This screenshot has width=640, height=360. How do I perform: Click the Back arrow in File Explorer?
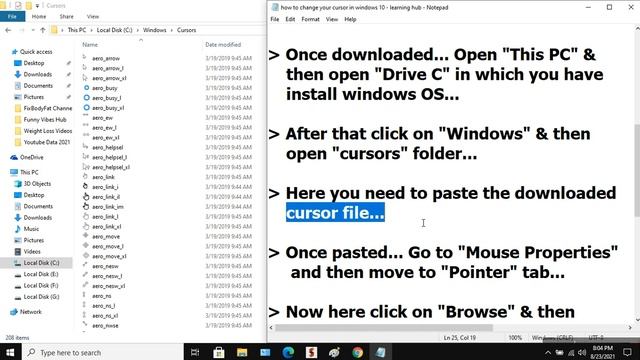8,30
